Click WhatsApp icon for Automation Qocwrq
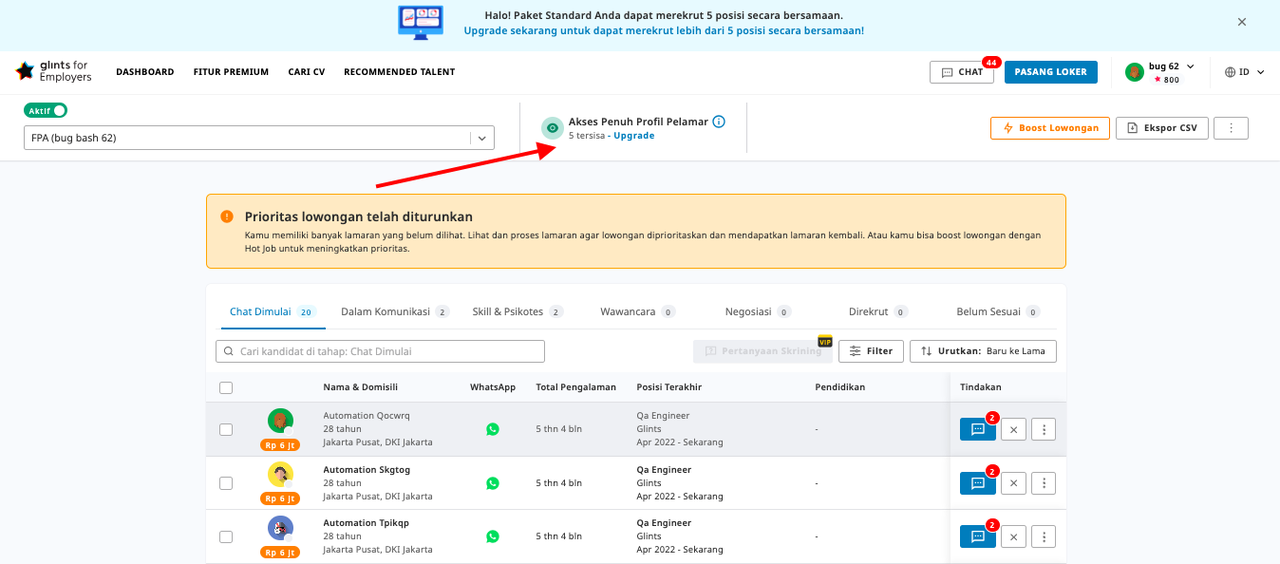1280x564 pixels. [492, 429]
